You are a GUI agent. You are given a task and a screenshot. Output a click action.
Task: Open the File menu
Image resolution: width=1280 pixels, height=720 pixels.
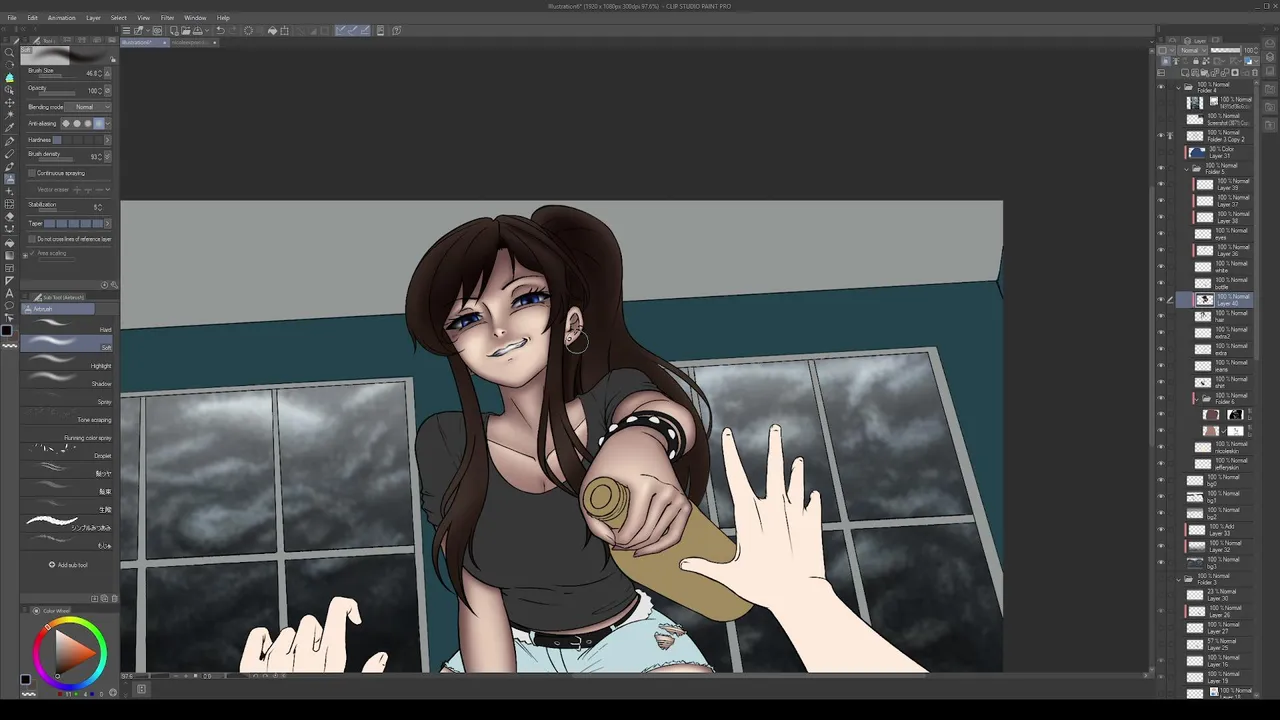coord(12,18)
